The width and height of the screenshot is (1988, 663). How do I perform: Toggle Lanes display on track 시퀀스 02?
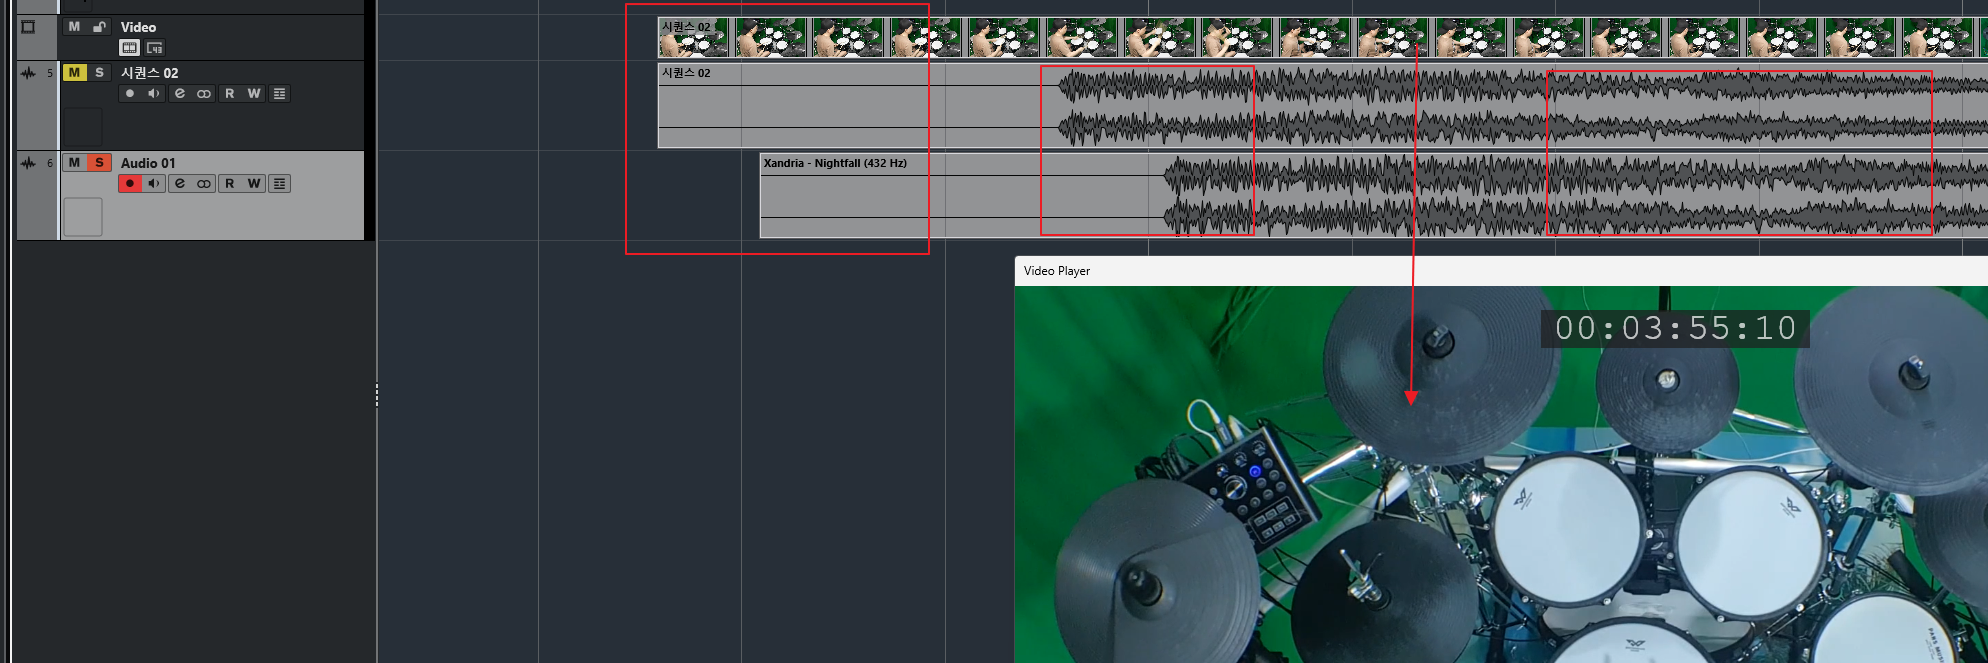(x=280, y=93)
